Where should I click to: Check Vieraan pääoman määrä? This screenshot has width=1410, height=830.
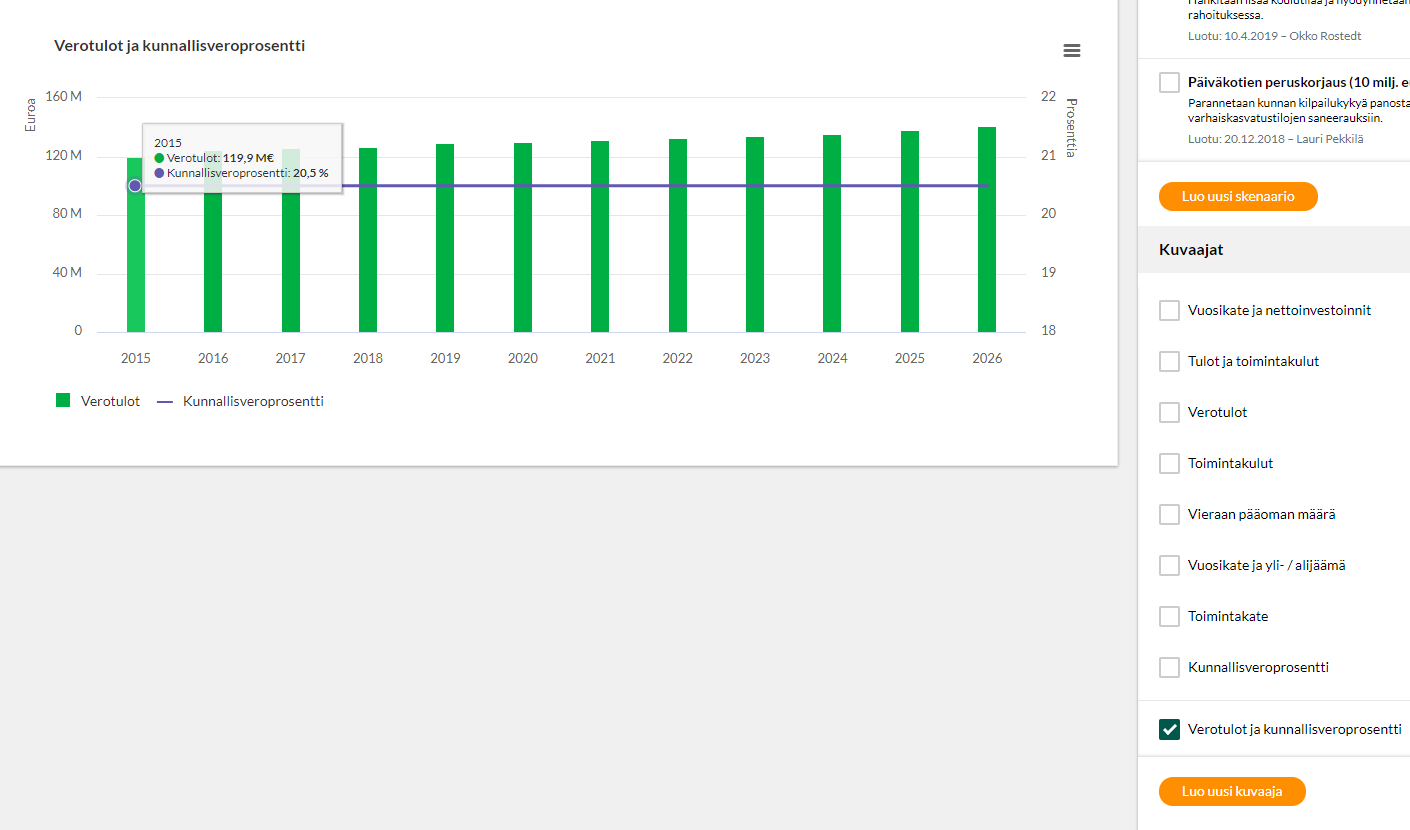tap(1169, 514)
